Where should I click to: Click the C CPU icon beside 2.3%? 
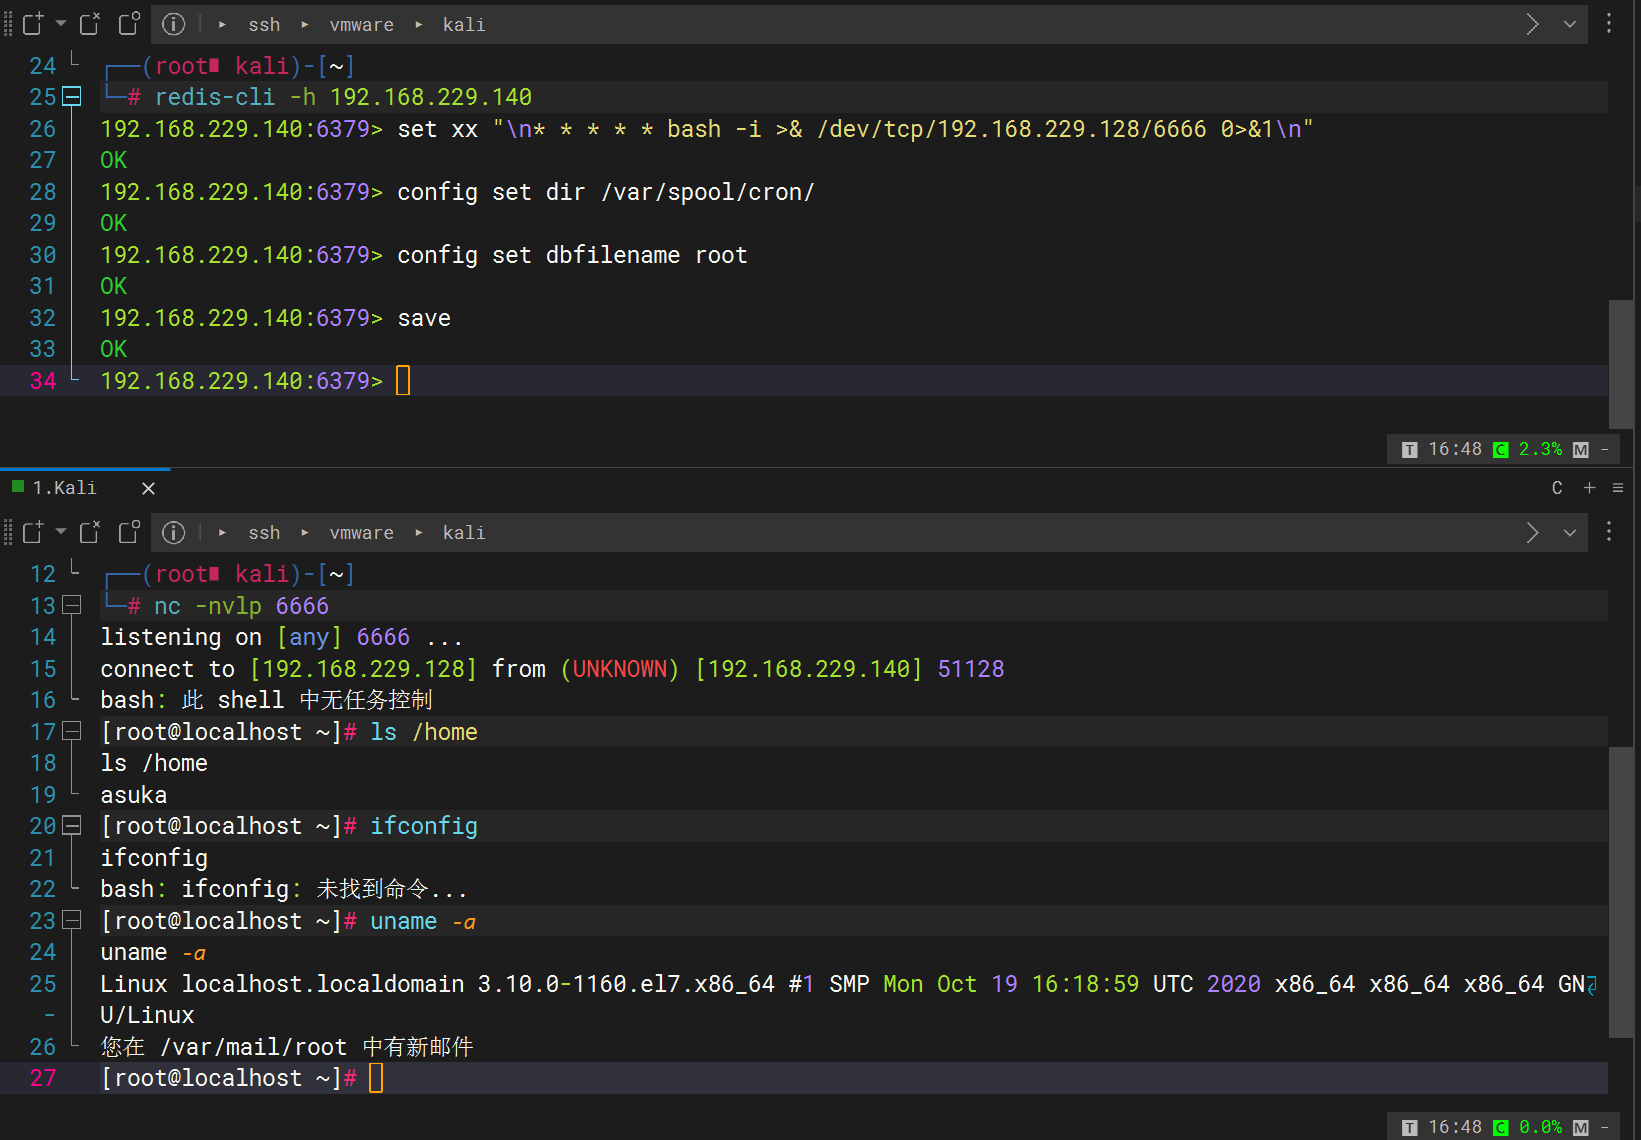pyautogui.click(x=1500, y=450)
